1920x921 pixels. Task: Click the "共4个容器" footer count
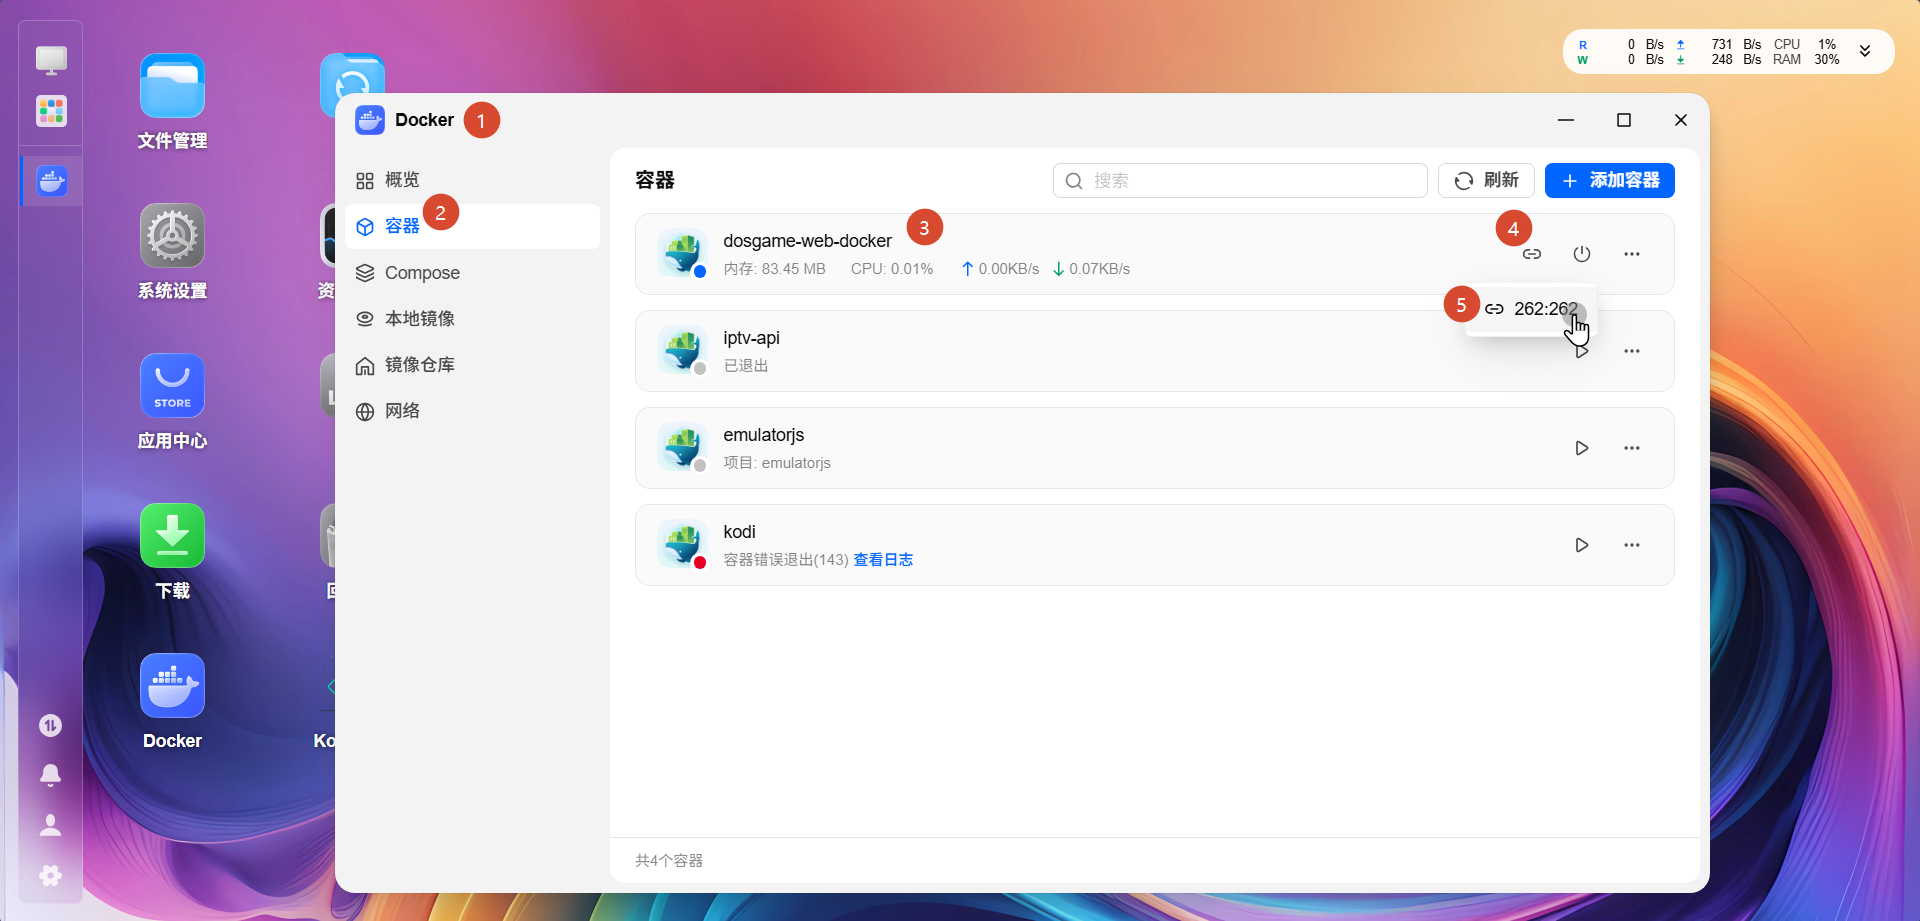(x=669, y=861)
